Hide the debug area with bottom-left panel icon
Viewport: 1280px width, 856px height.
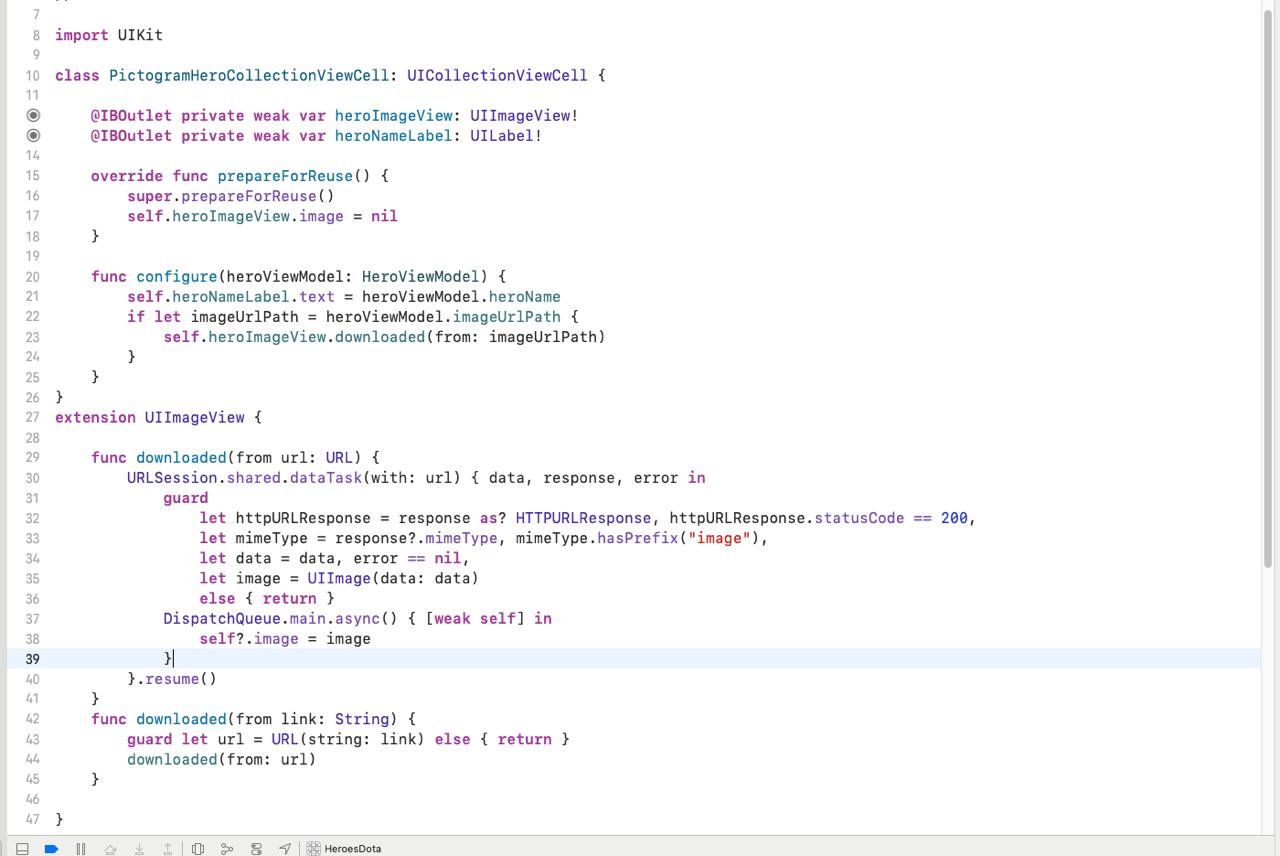click(x=22, y=849)
